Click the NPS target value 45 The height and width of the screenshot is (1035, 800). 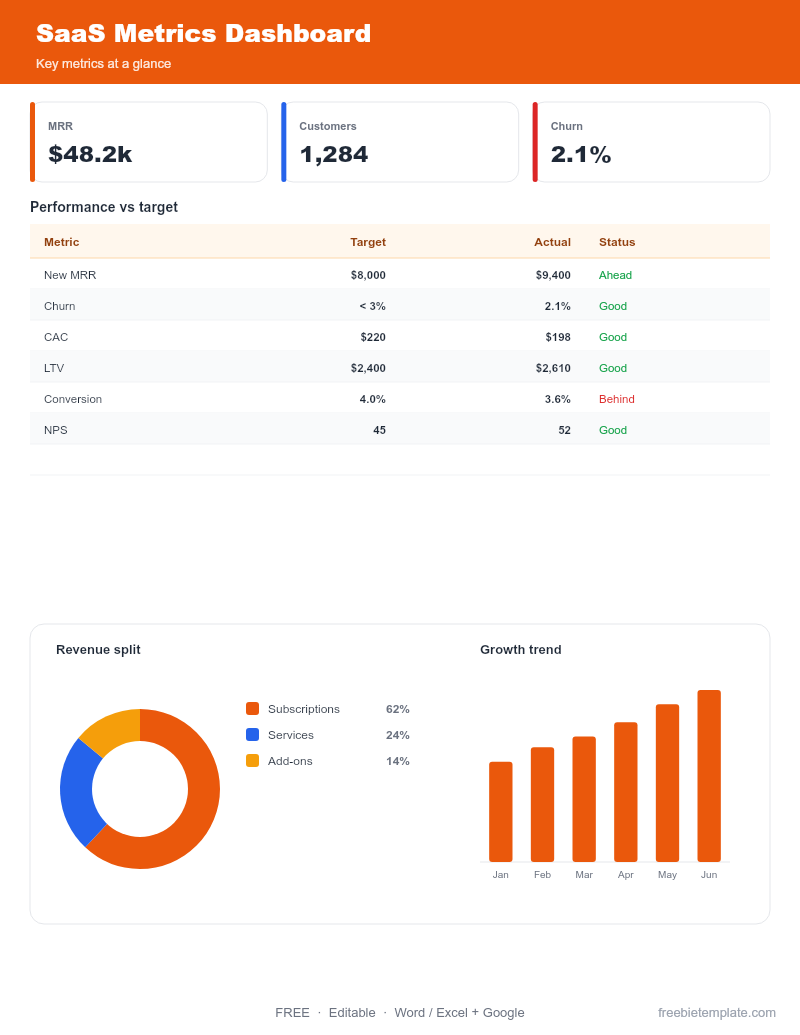point(380,430)
